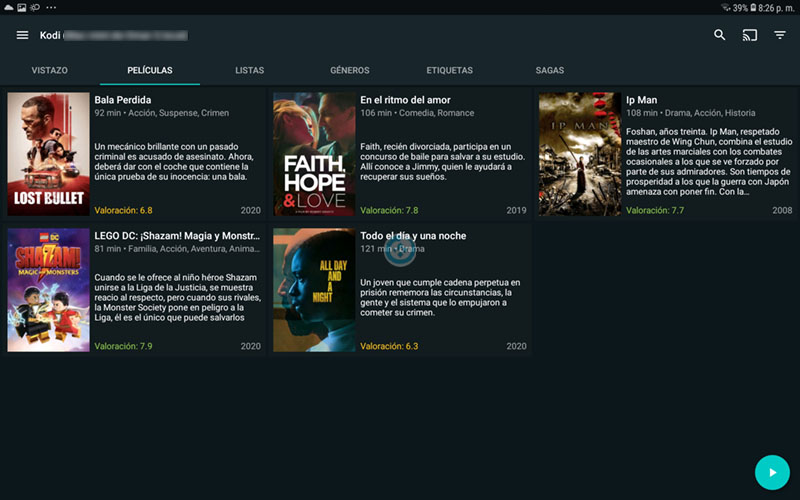This screenshot has height=500, width=800.
Task: Click the En el ritmo del amor title
Action: (405, 100)
